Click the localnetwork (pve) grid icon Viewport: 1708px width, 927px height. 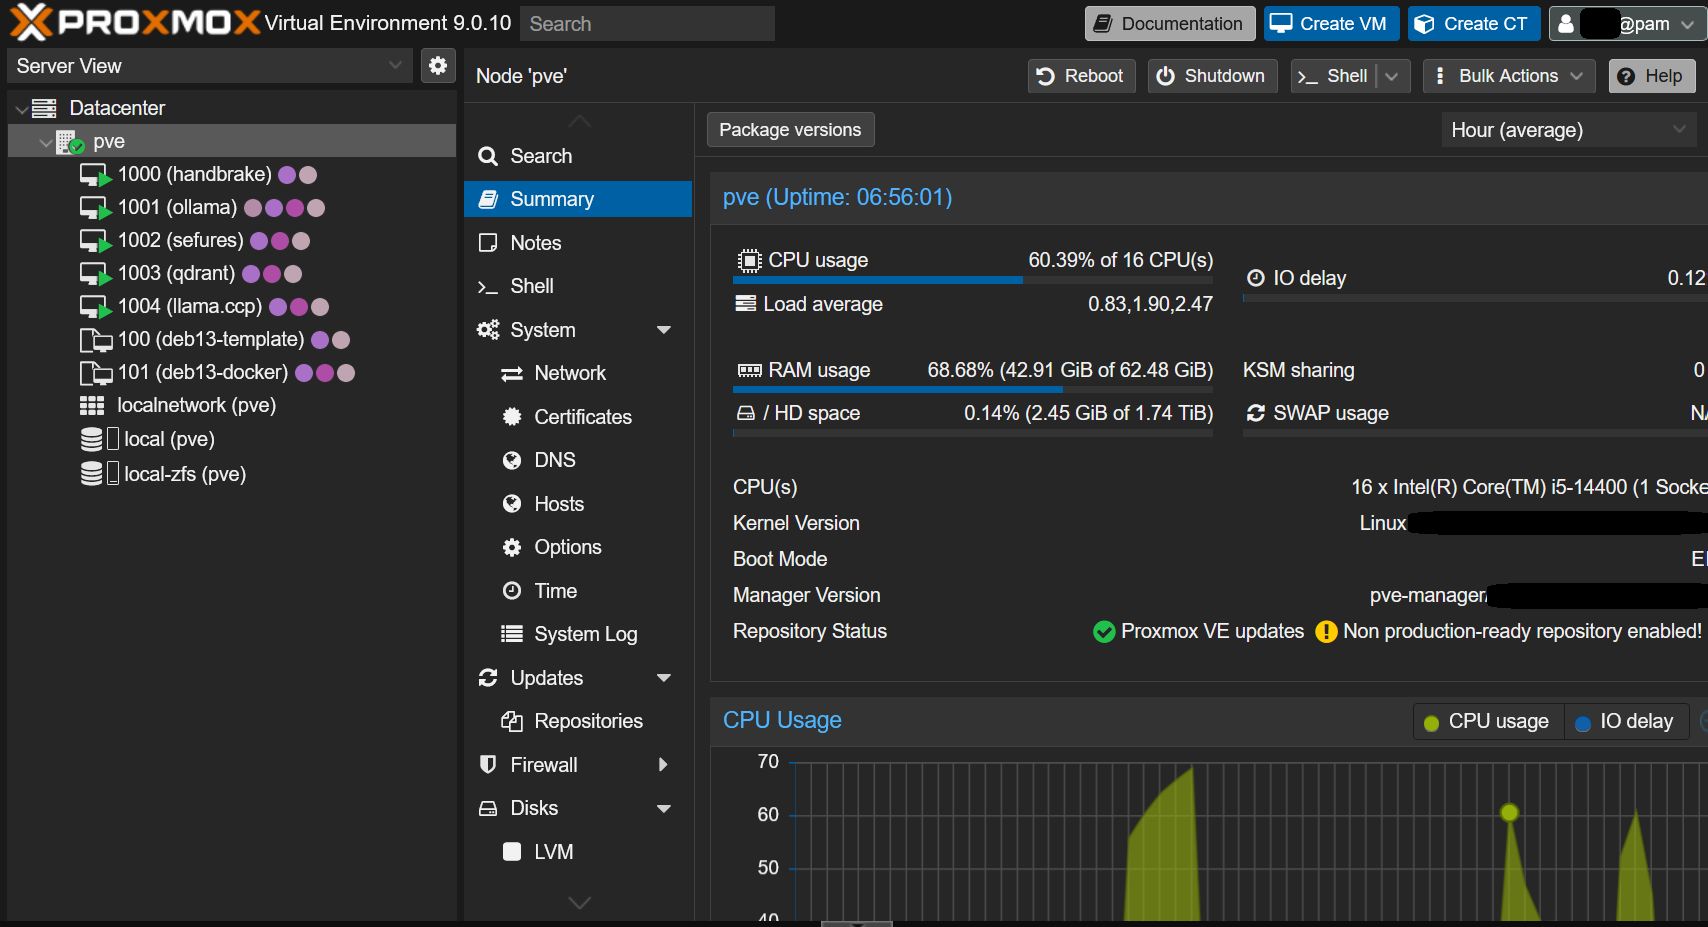pyautogui.click(x=92, y=406)
